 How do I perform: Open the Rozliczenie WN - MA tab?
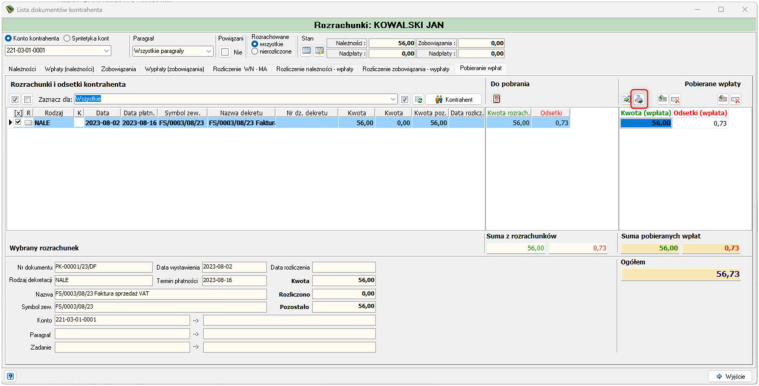click(x=240, y=69)
